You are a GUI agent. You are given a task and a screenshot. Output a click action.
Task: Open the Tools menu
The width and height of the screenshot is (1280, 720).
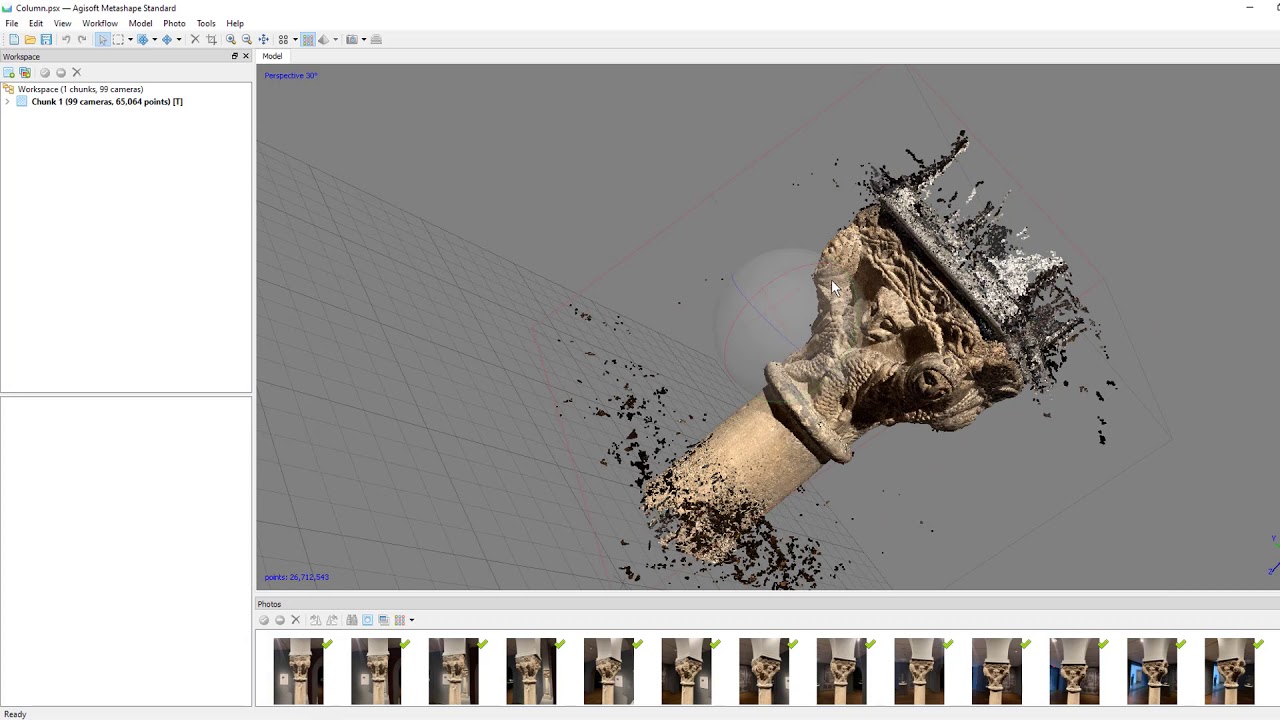(x=206, y=23)
